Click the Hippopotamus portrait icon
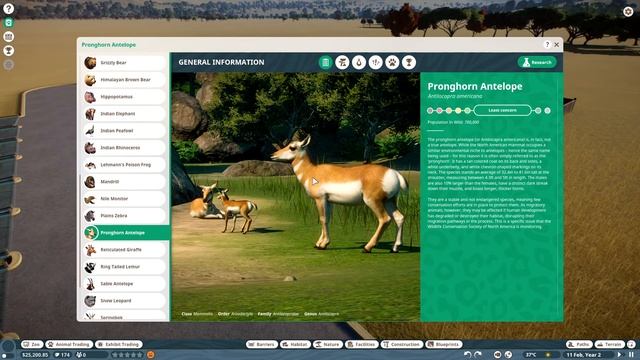This screenshot has width=640, height=360. tap(90, 97)
